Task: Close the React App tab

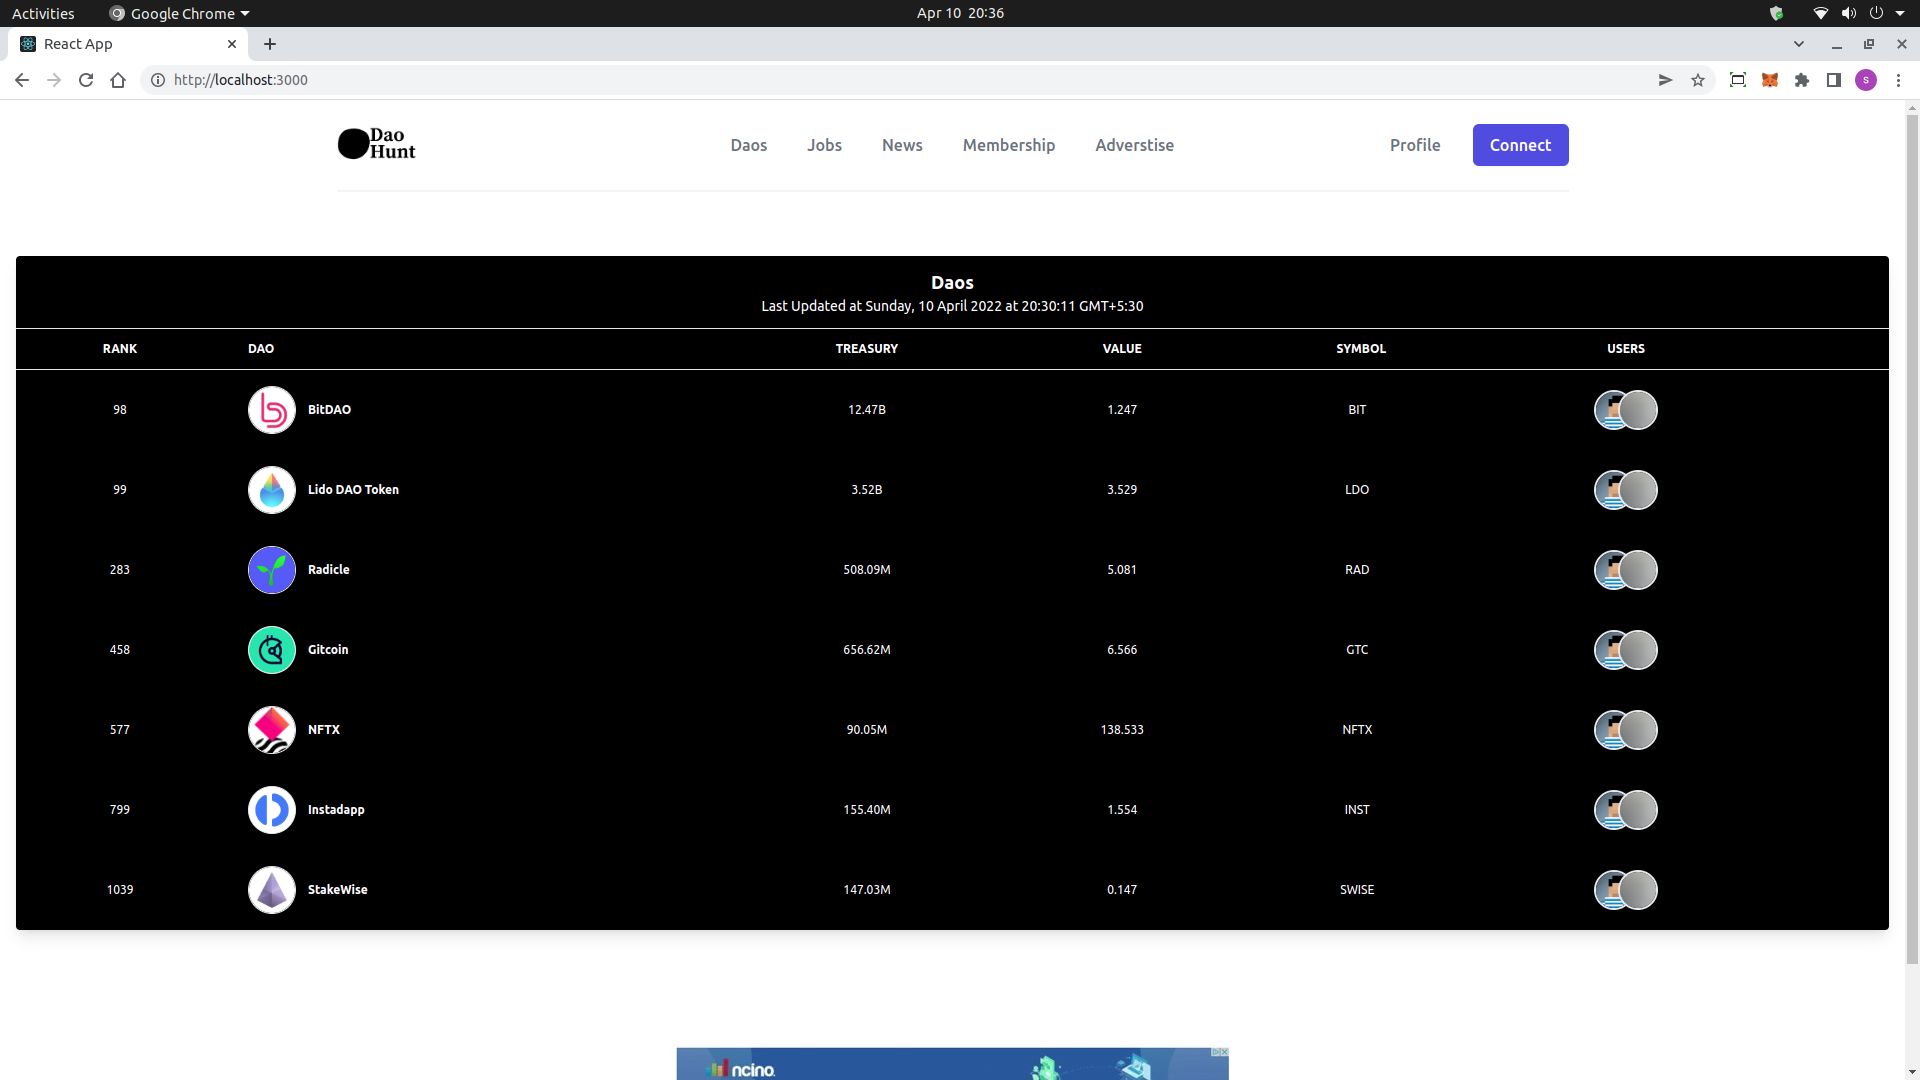Action: click(x=232, y=44)
